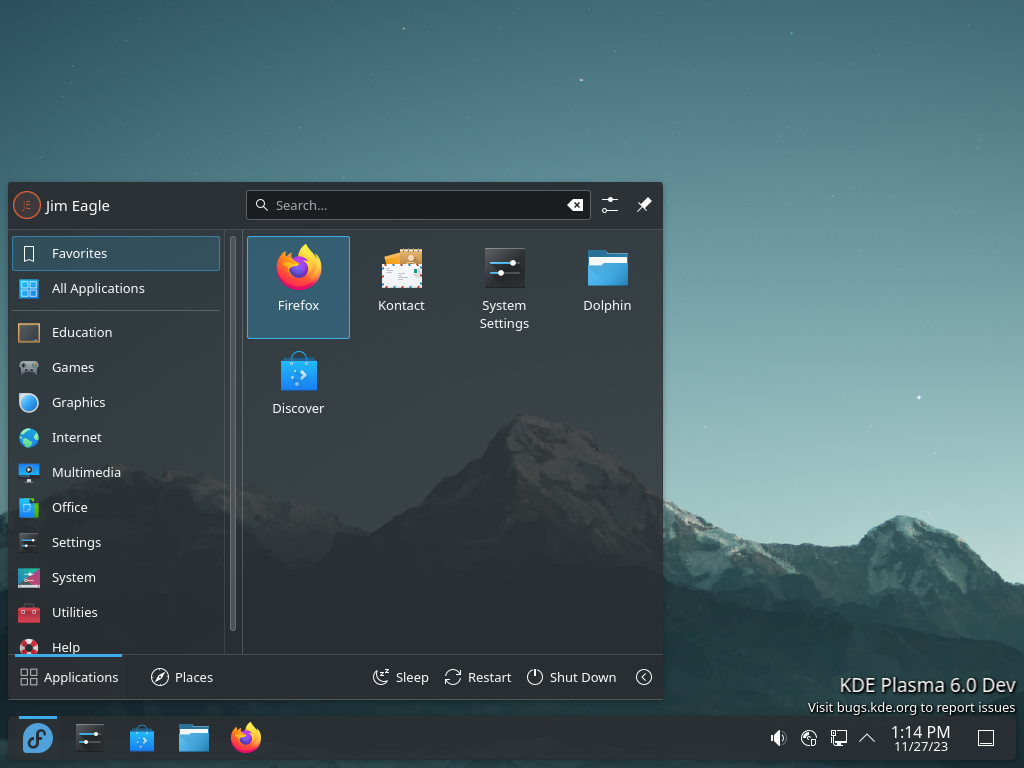
Task: Open Kontact from Favorites
Action: click(x=401, y=287)
